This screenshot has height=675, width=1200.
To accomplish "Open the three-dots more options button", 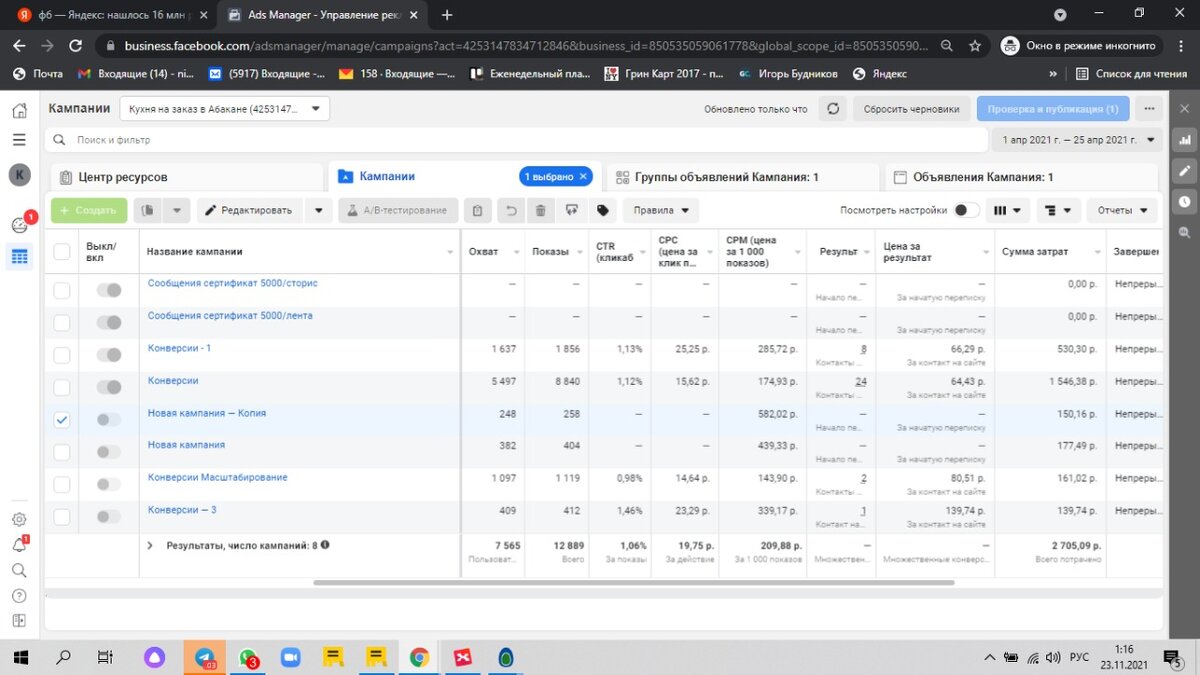I will tap(1148, 109).
